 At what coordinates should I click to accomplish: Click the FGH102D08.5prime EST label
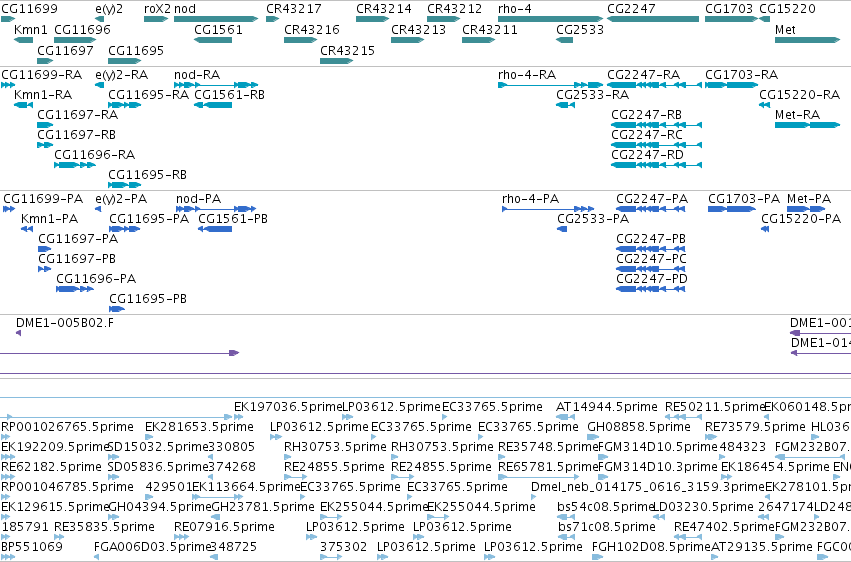[x=651, y=547]
